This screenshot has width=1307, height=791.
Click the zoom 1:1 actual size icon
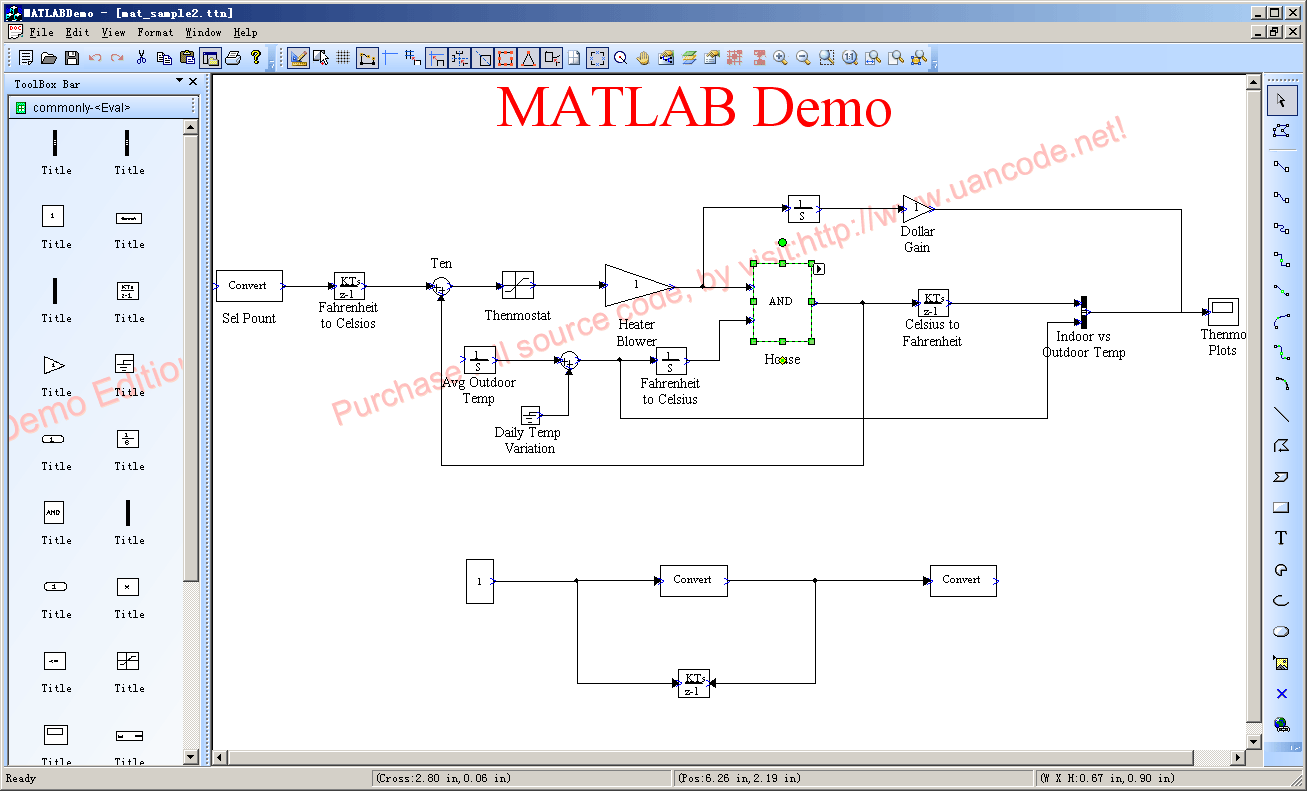[849, 58]
